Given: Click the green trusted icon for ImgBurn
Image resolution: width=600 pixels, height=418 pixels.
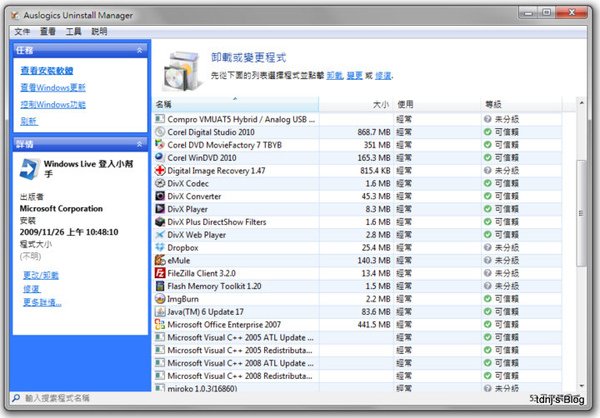Looking at the screenshot, I should pyautogui.click(x=488, y=299).
